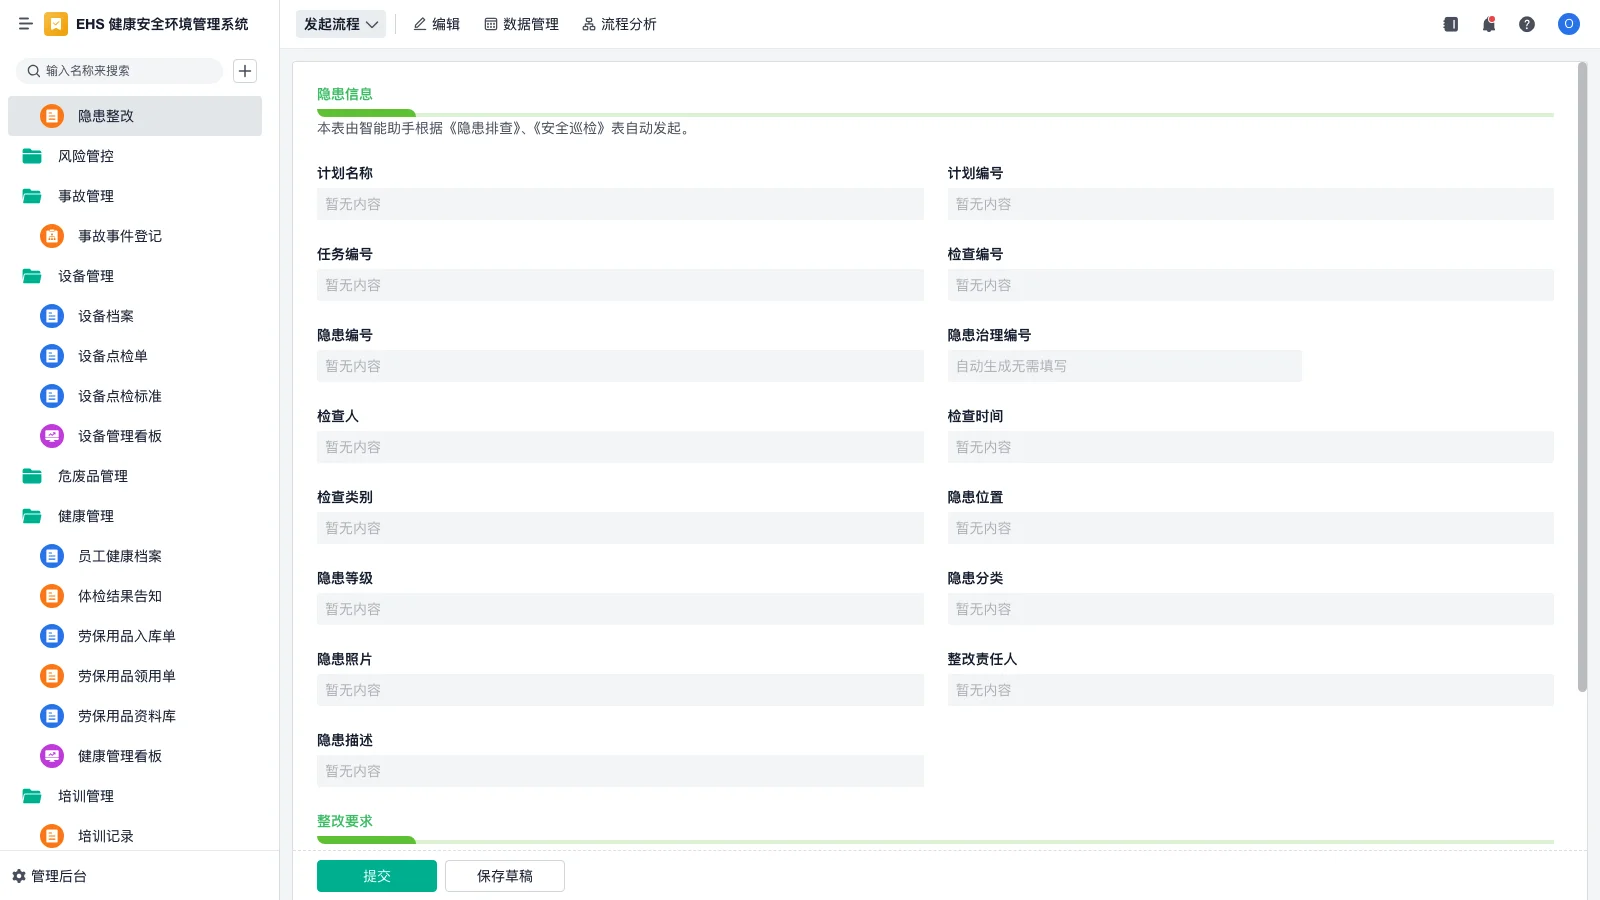Viewport: 1600px width, 900px height.
Task: Expand the 发起流程 dropdown
Action: click(341, 24)
